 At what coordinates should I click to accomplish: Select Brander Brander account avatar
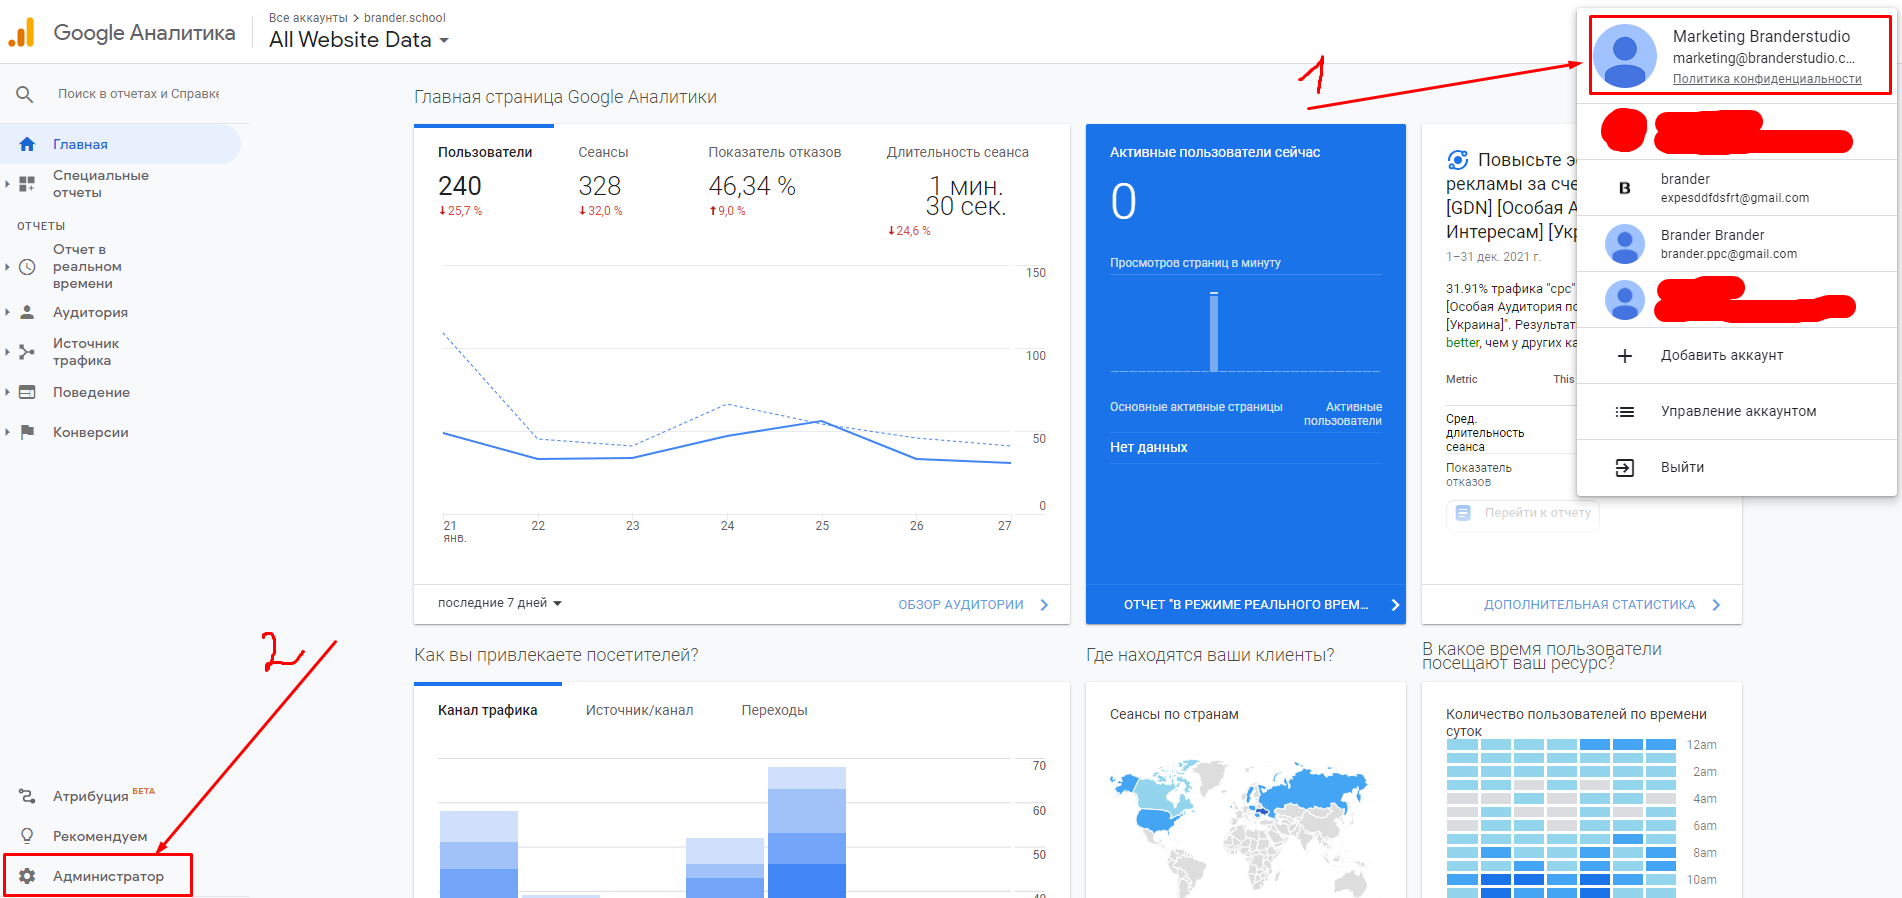click(1625, 244)
